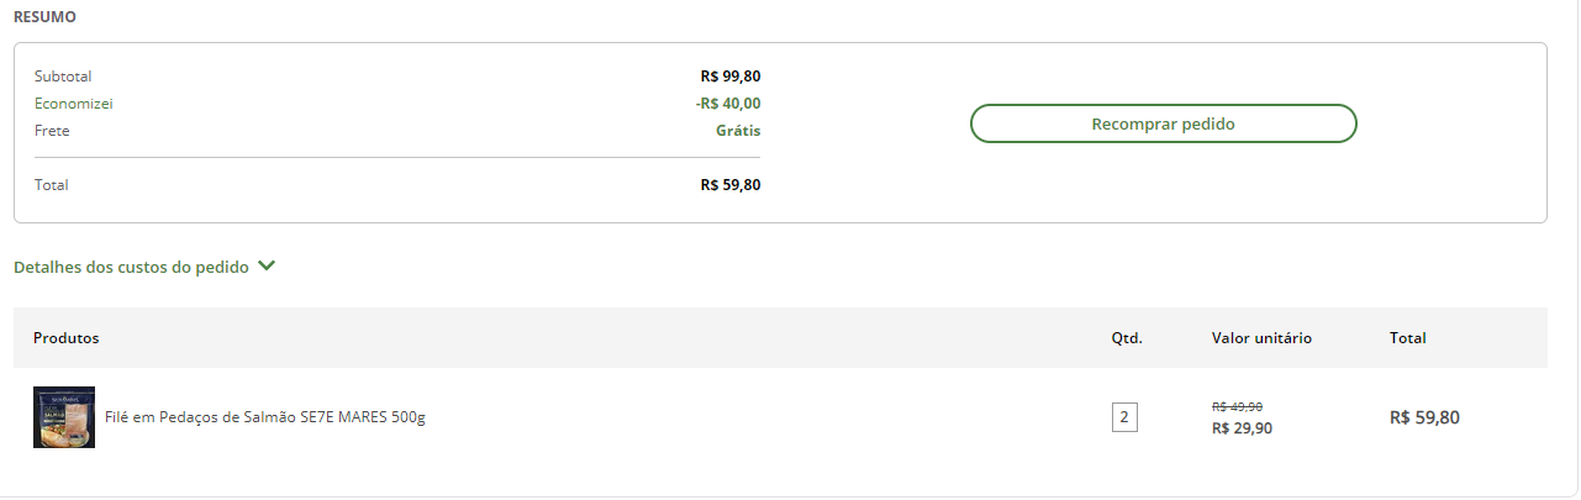Click the green -R$ 40,00 savings amount
1581x500 pixels.
pyautogui.click(x=728, y=103)
